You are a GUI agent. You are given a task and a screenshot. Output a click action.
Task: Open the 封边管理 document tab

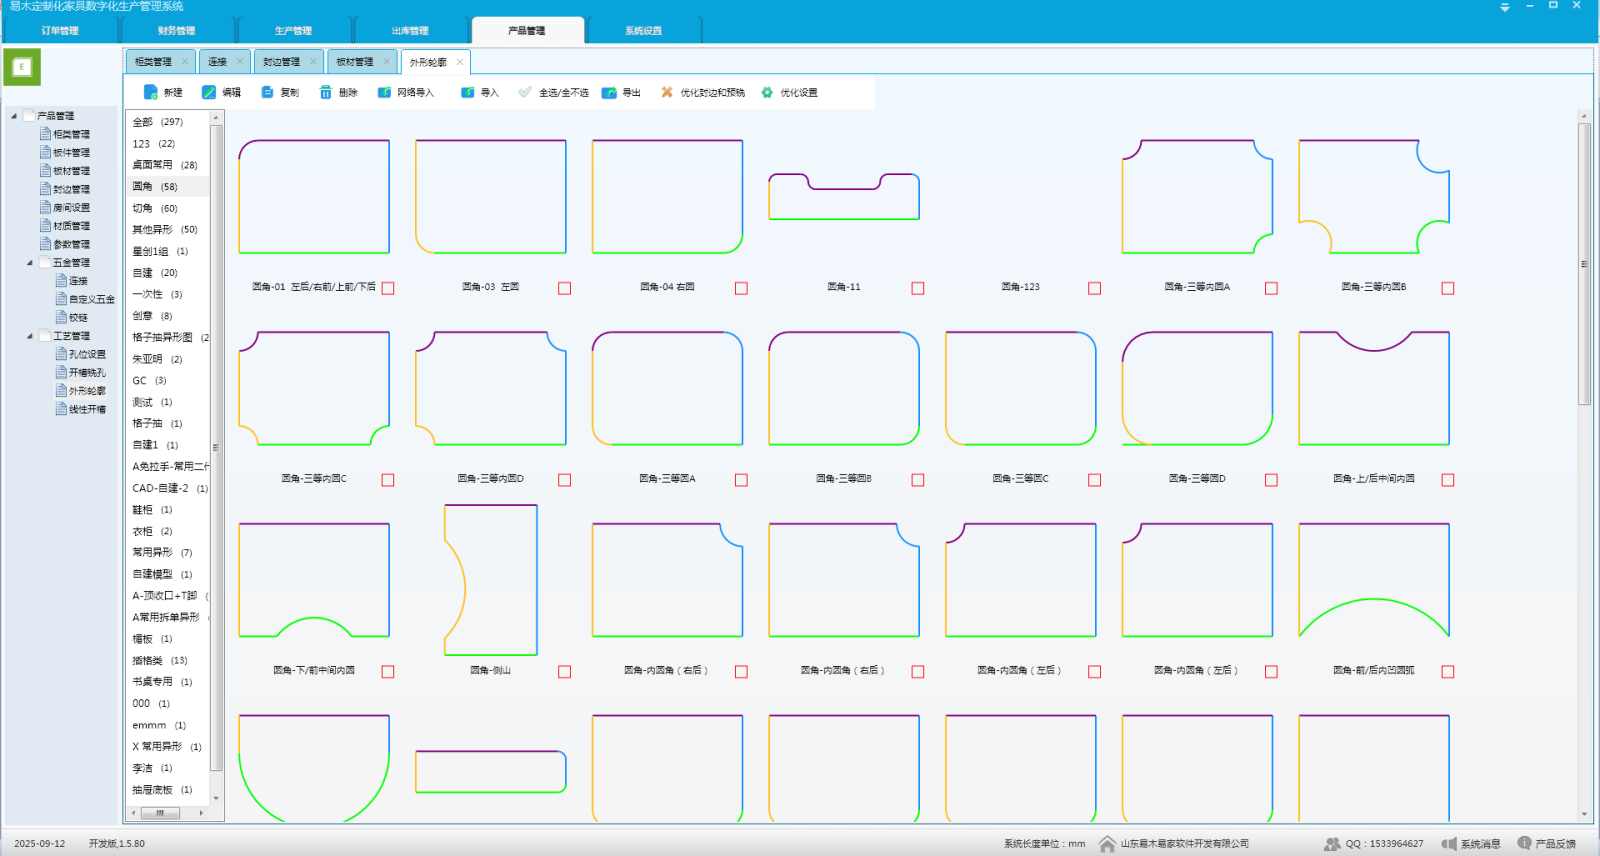281,62
